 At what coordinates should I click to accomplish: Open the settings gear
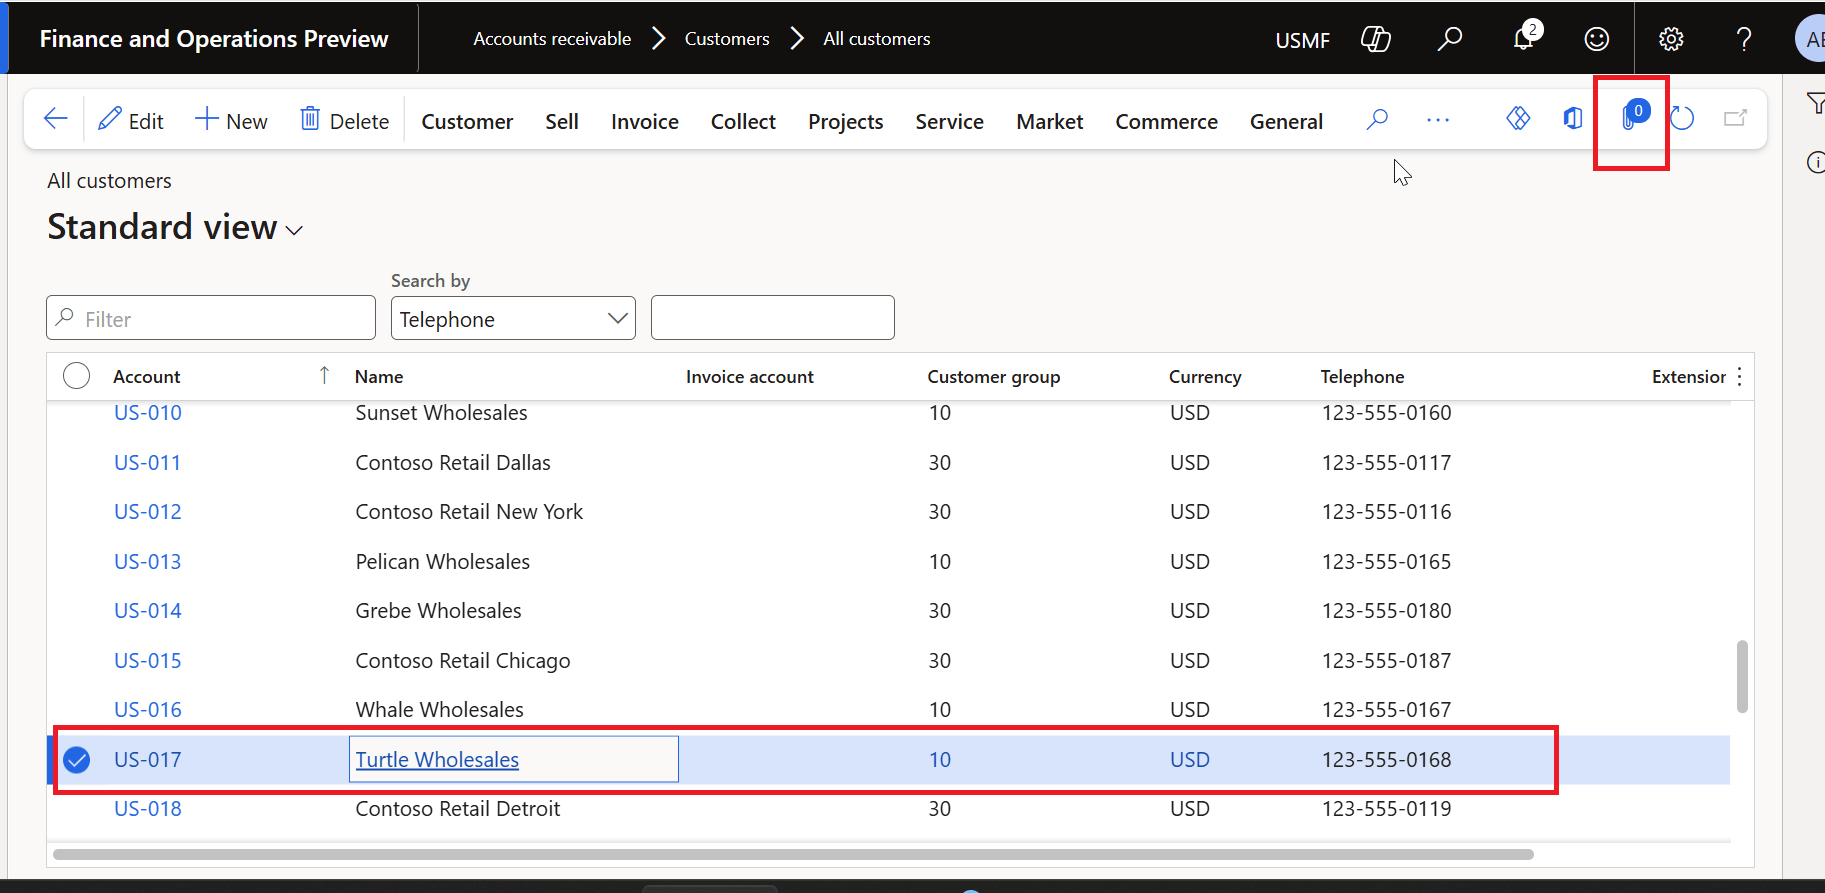1671,39
